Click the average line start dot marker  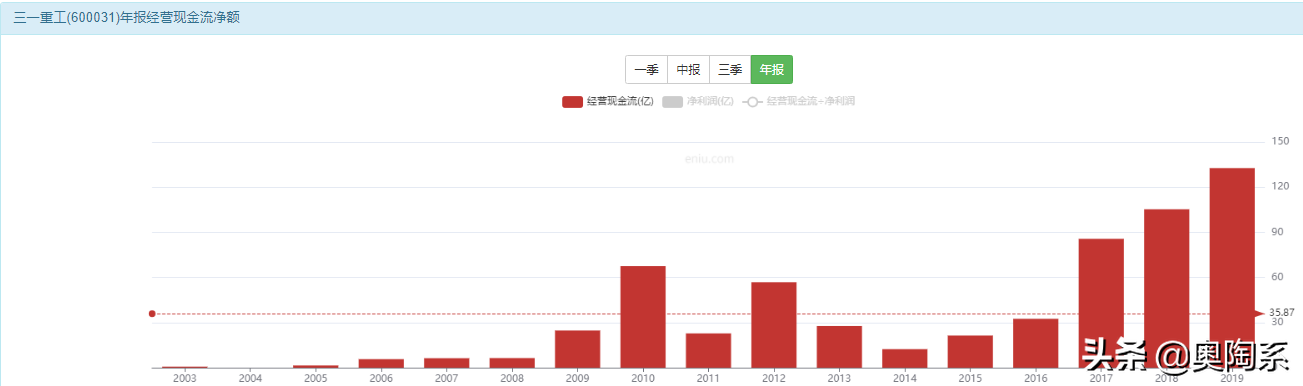click(x=152, y=314)
